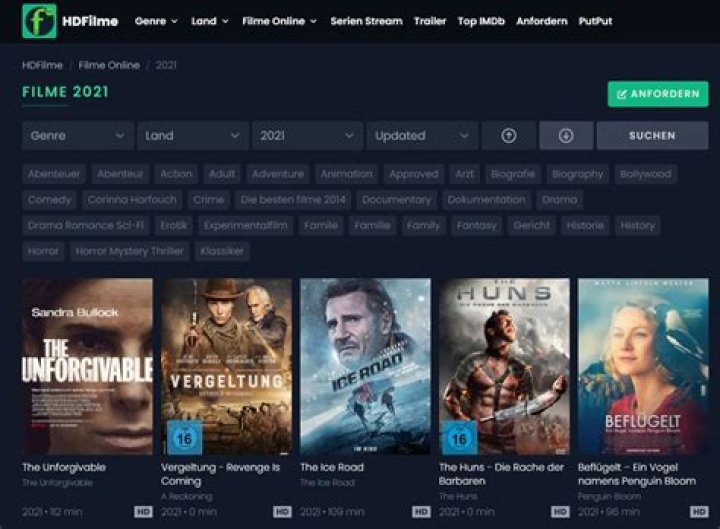Select the Fantasy genre tag
Image resolution: width=720 pixels, height=529 pixels.
click(476, 225)
